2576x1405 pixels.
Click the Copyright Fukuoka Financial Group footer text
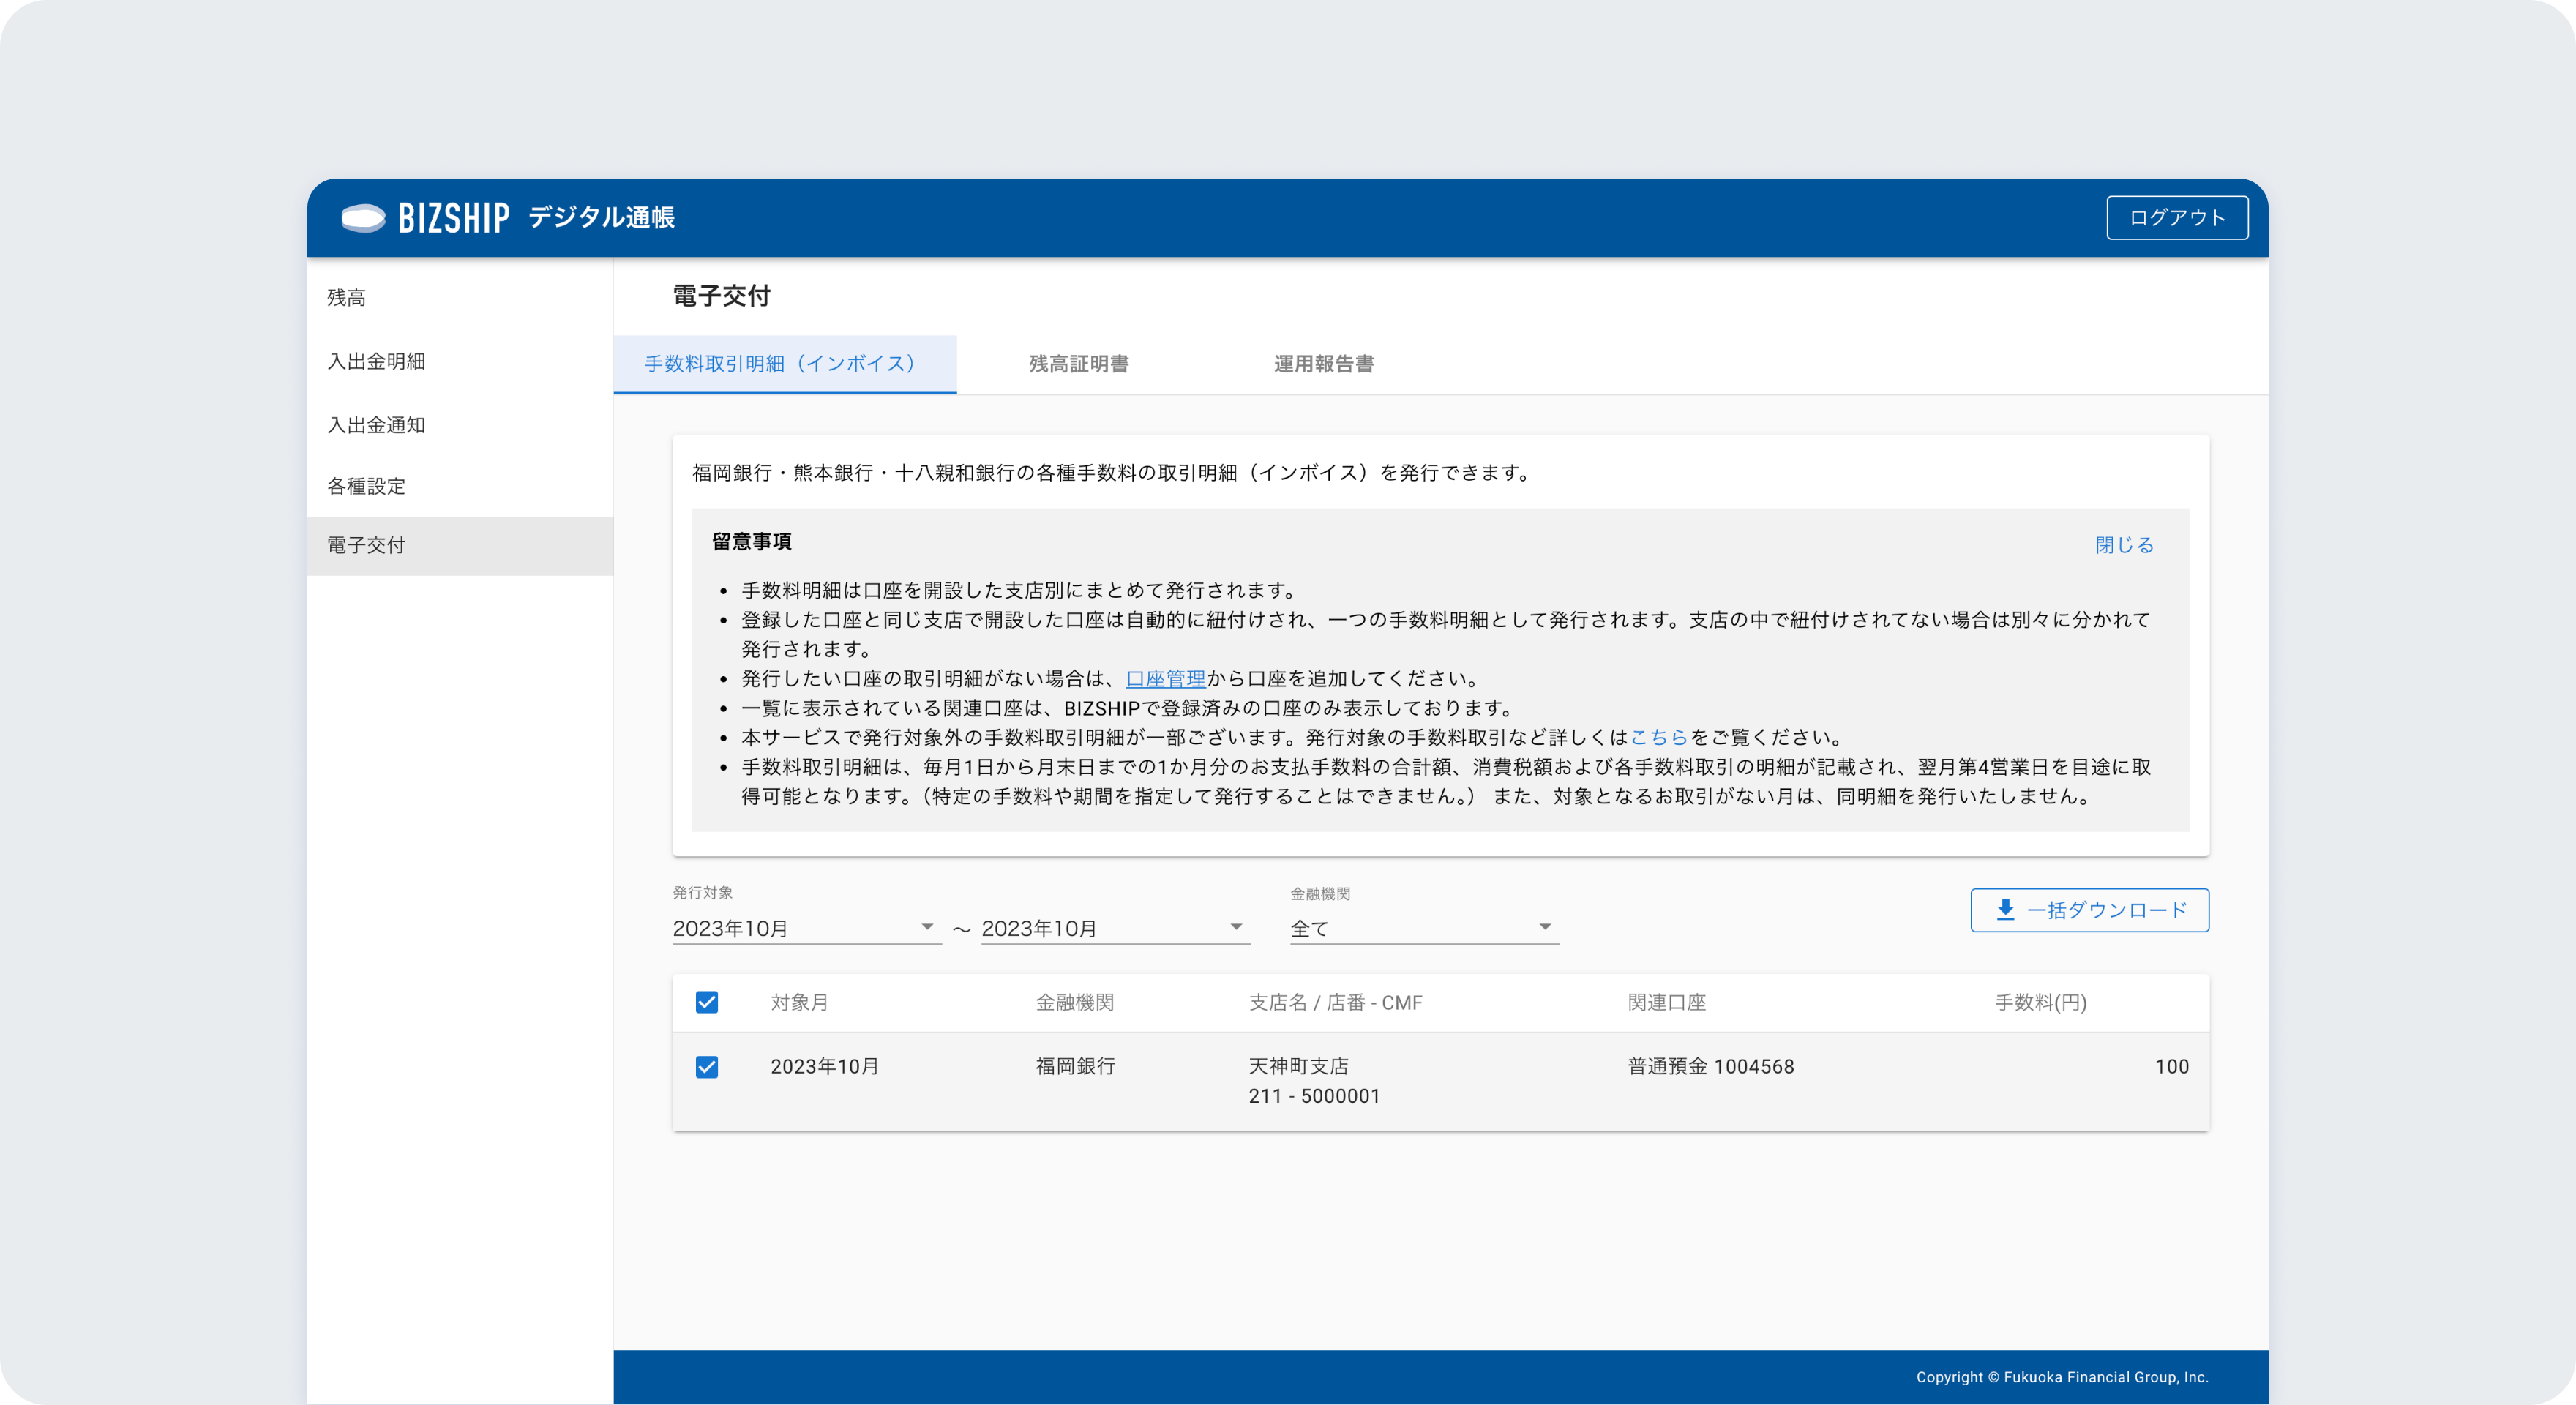click(x=2061, y=1377)
